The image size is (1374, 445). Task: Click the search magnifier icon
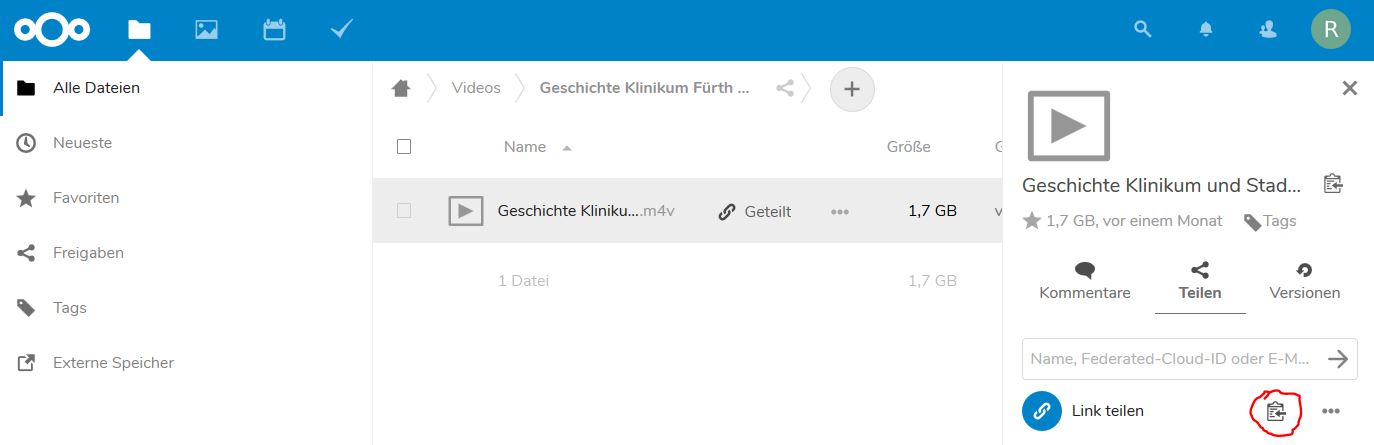pyautogui.click(x=1142, y=30)
